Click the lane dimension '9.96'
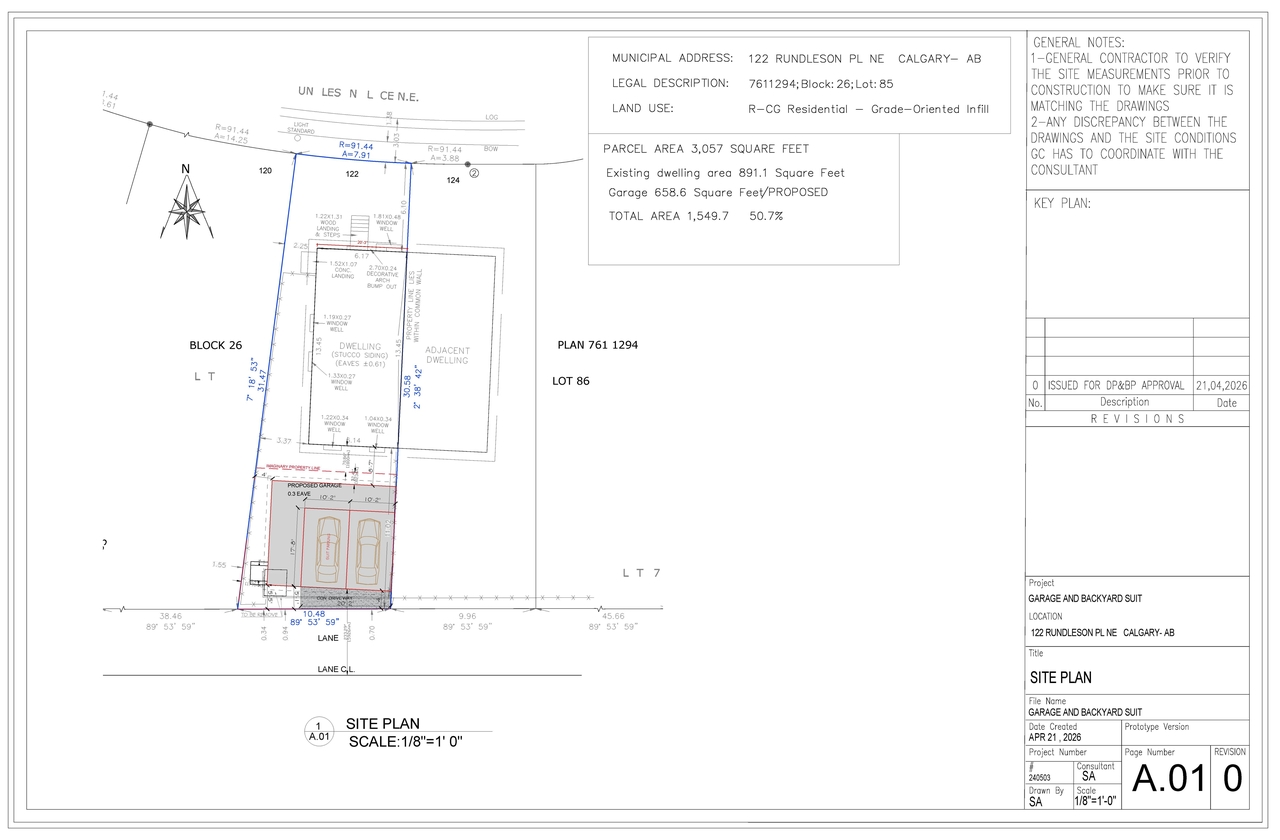 tap(466, 616)
